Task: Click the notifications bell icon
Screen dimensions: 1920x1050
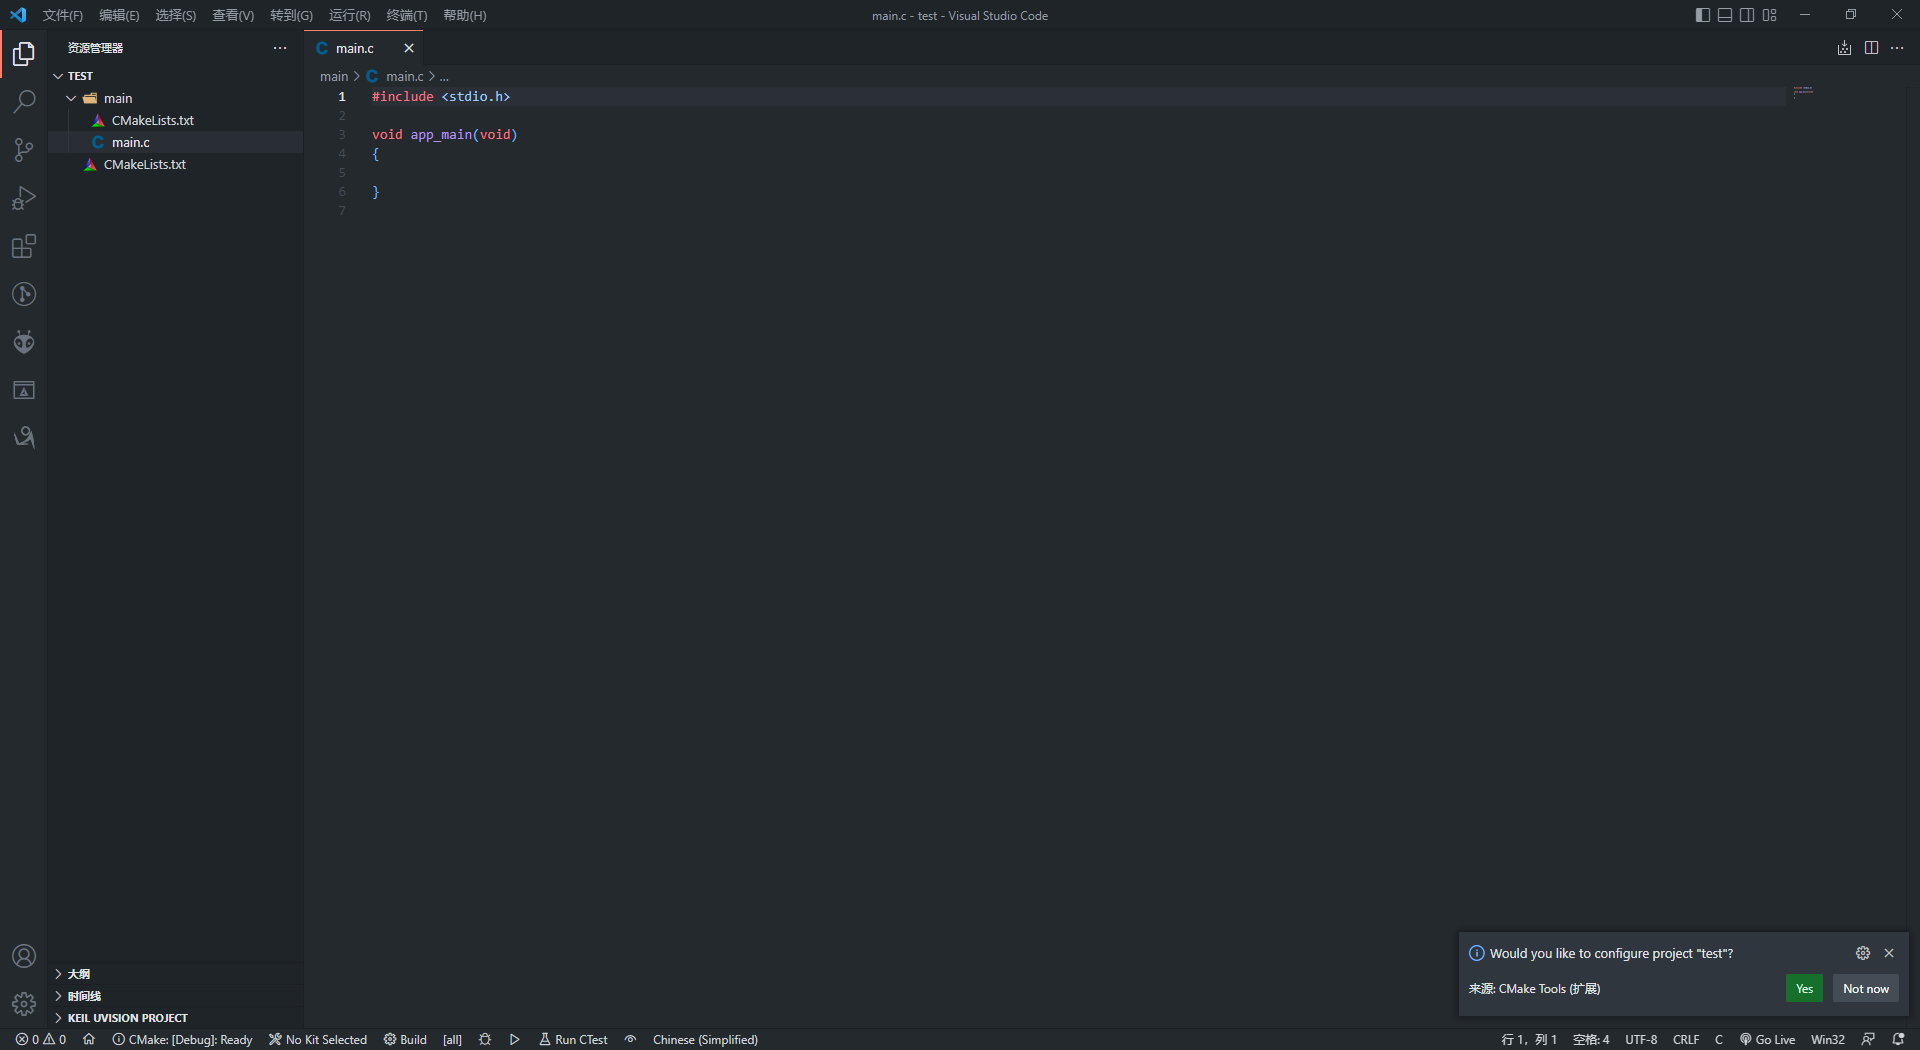Action: (1898, 1040)
